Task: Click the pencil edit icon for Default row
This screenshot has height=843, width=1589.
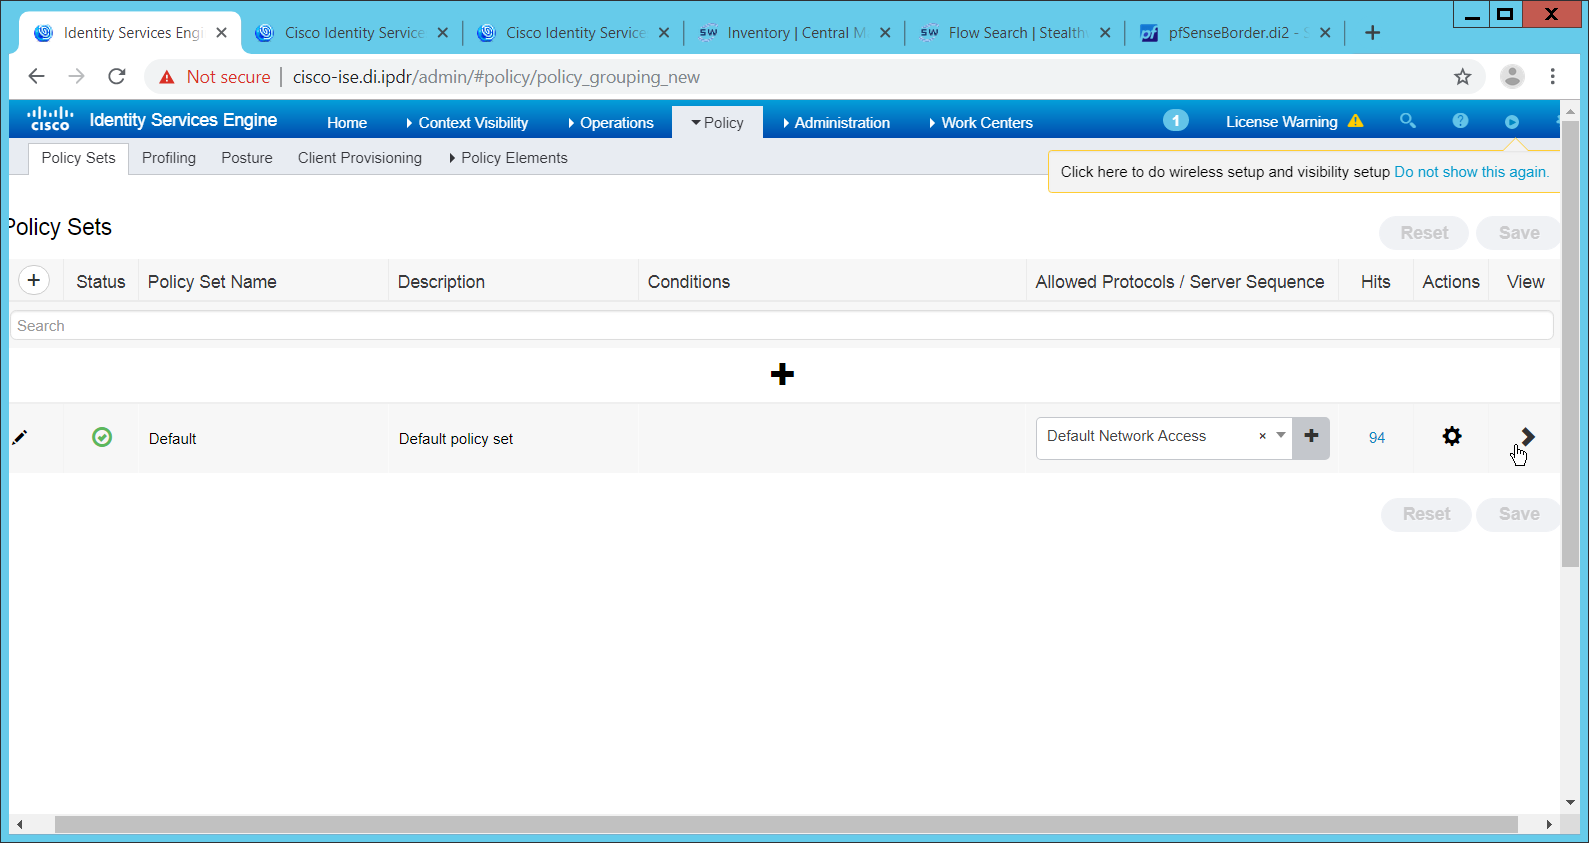Action: point(19,437)
